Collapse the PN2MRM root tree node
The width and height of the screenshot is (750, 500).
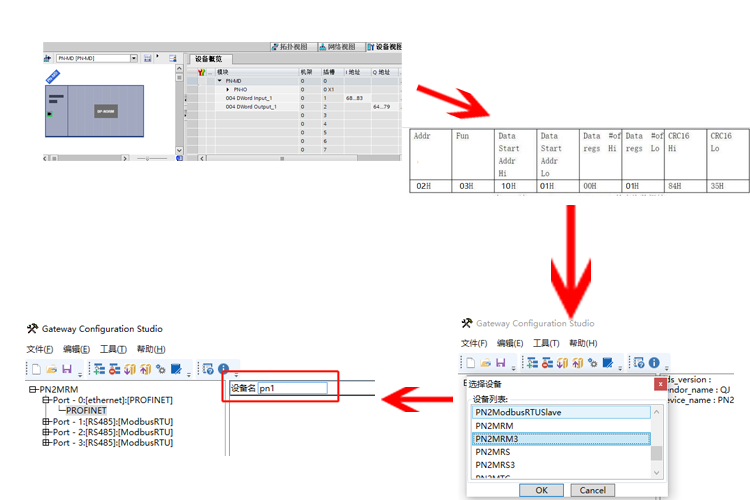click(32, 390)
